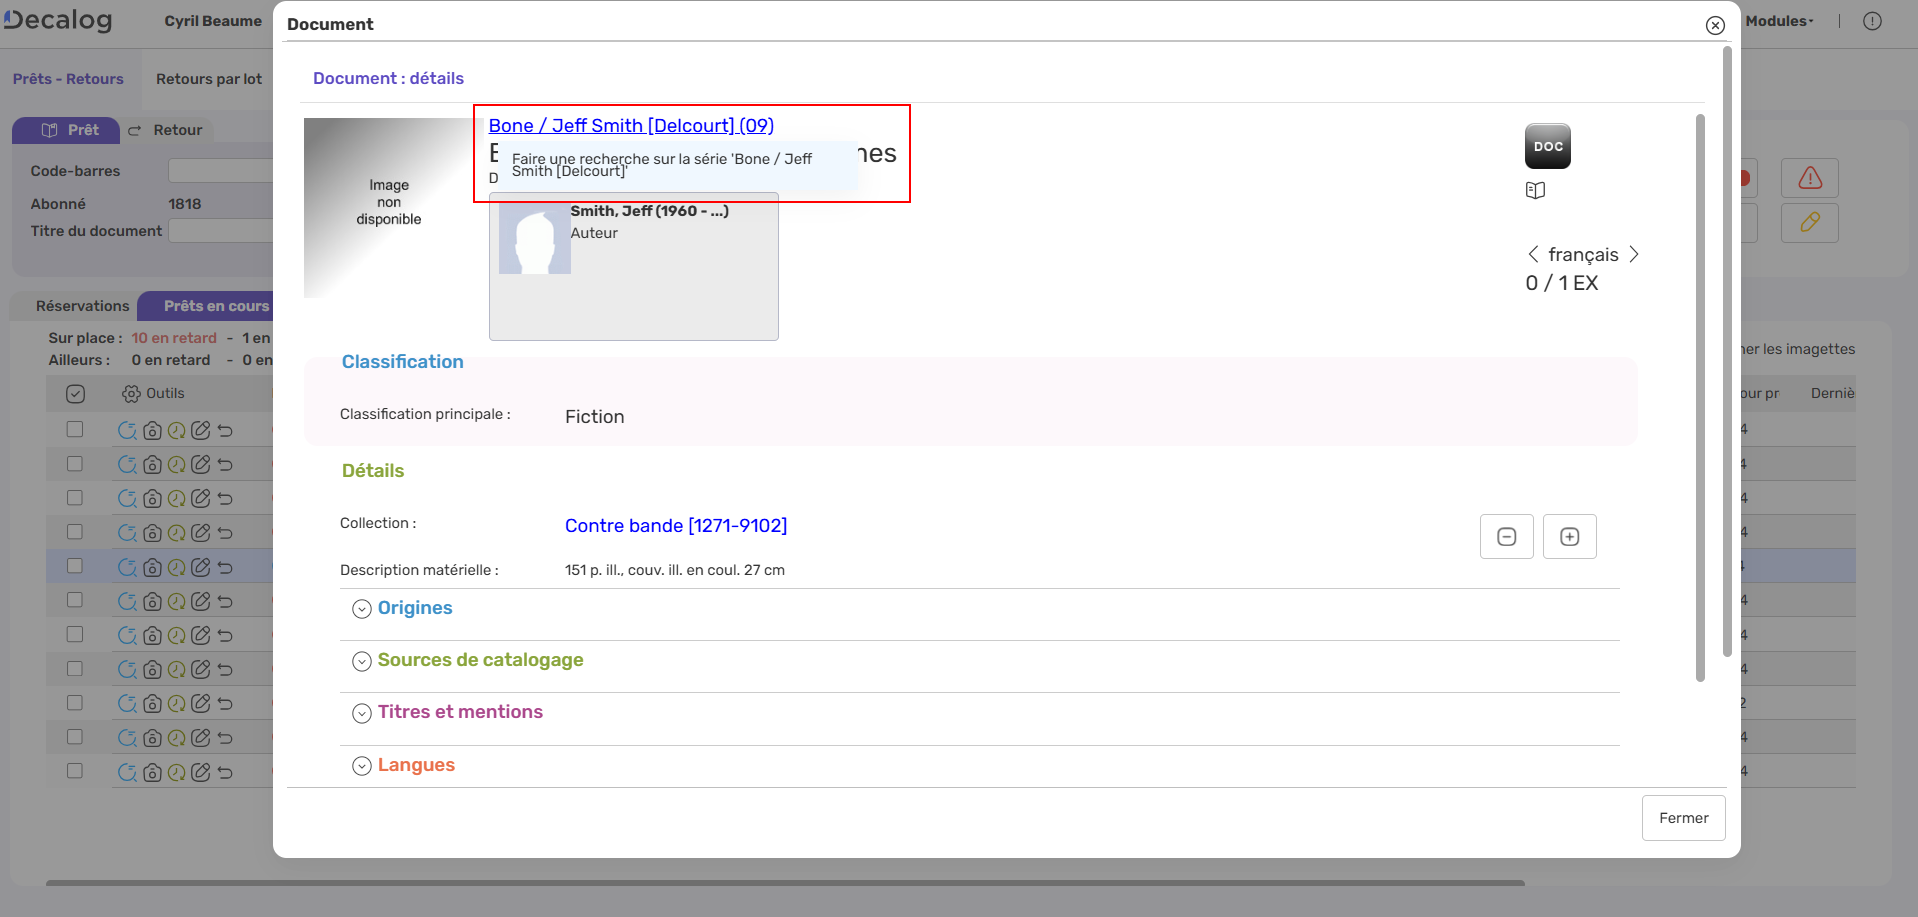The image size is (1918, 917).
Task: Click the return arrow icon in the first loan row
Action: pyautogui.click(x=224, y=430)
